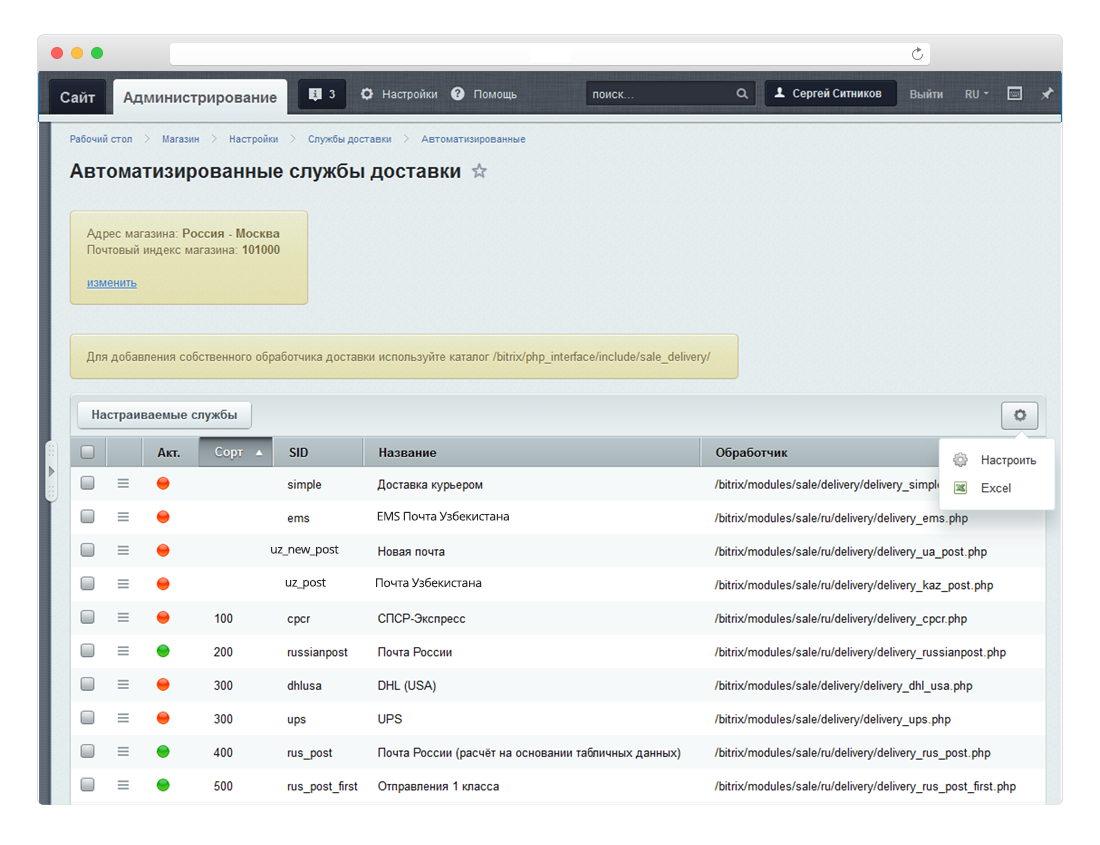1100x845 pixels.
Task: Open the RU language dropdown
Action: 976,94
